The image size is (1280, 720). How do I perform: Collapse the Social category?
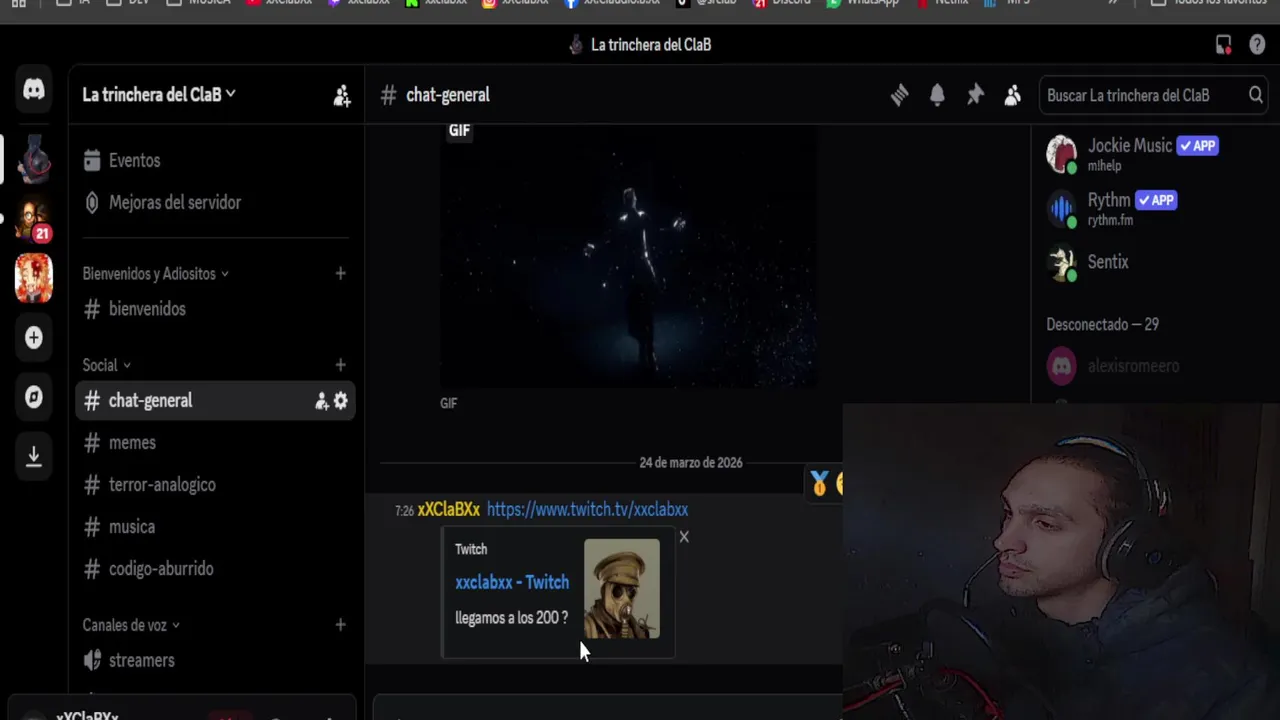coord(107,365)
